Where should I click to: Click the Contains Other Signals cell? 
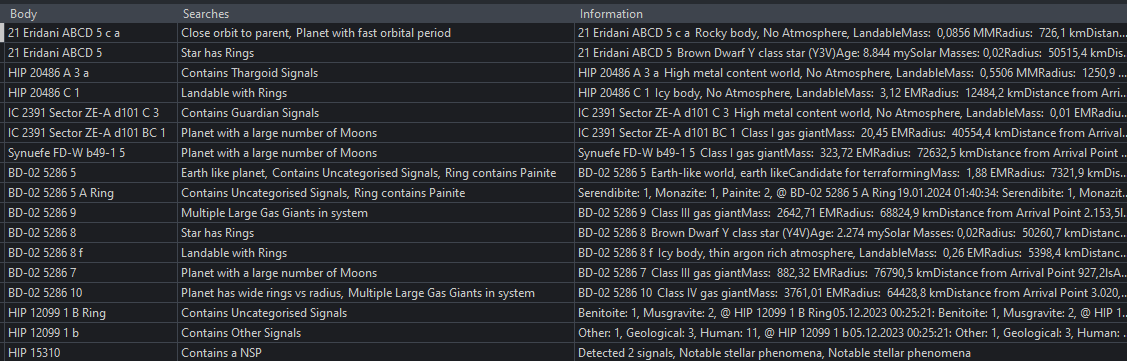[376, 334]
